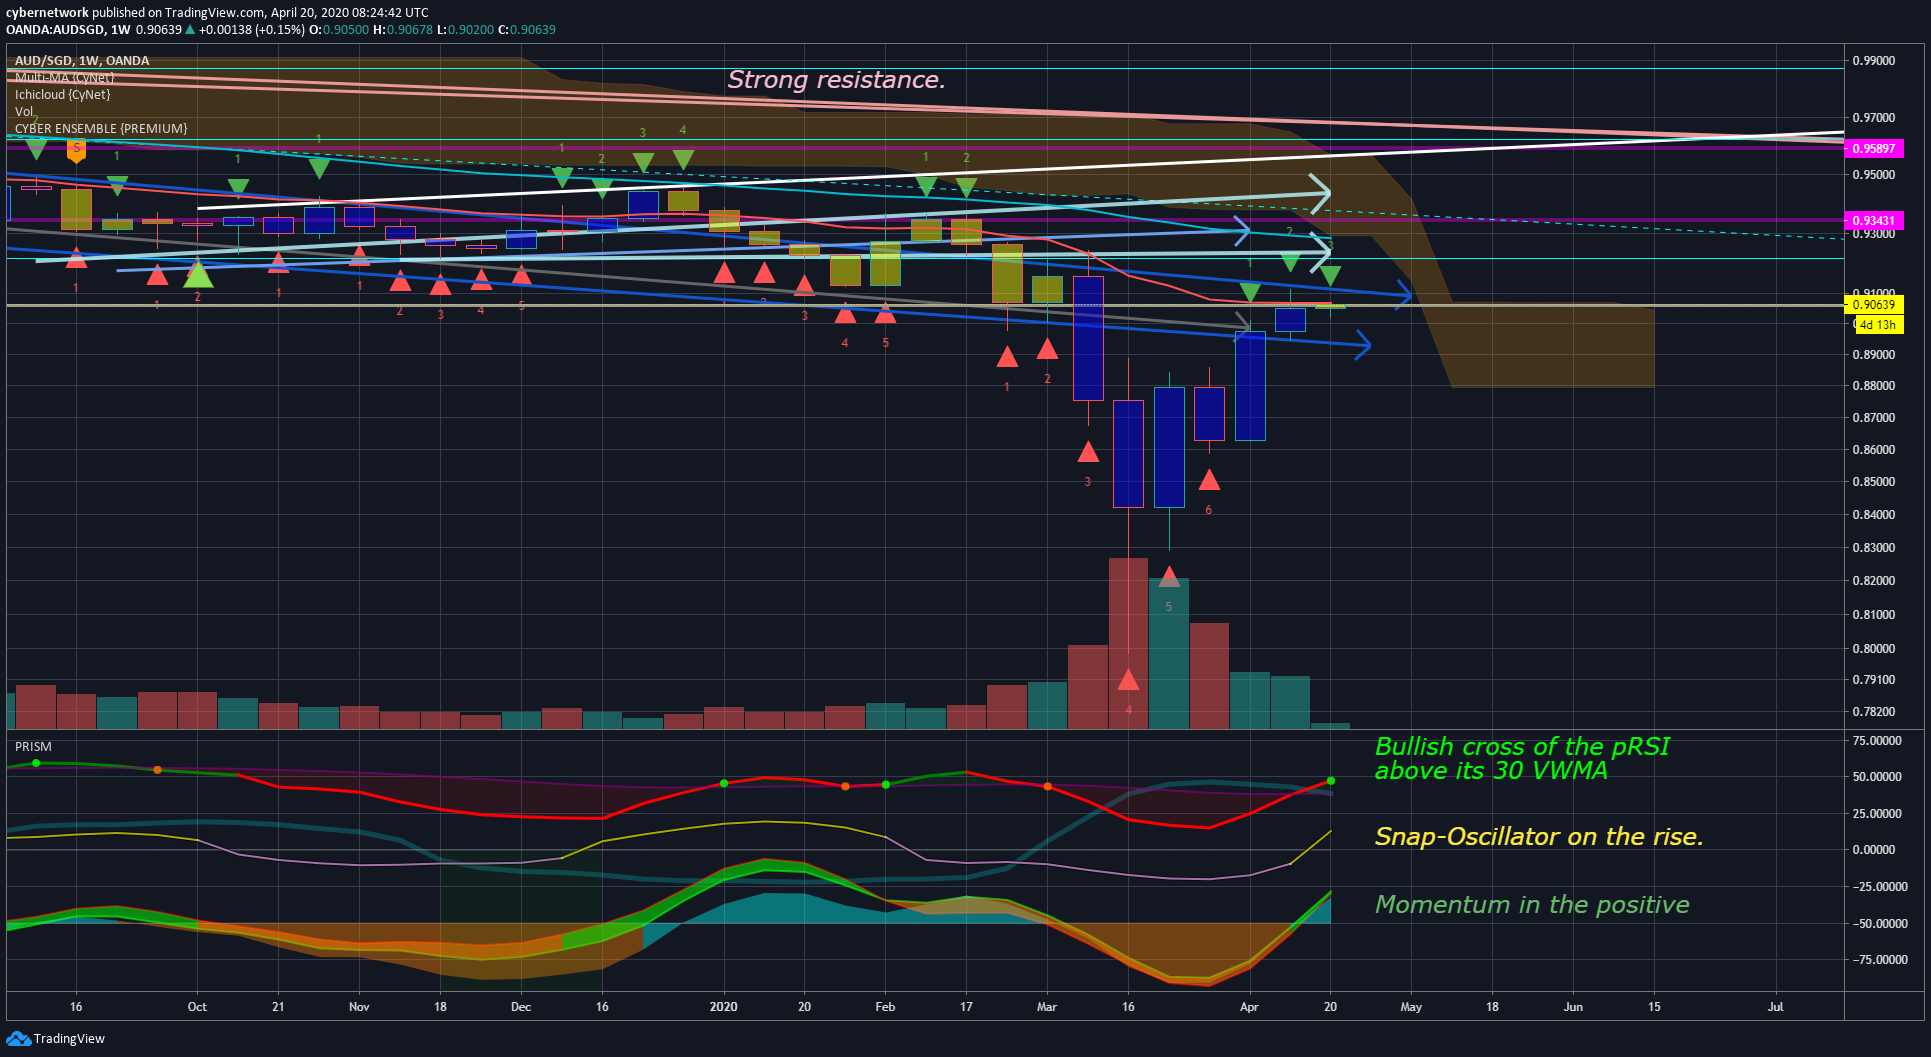Click the yellow 0.90639 current price label
This screenshot has width=1931, height=1057.
pos(1874,305)
